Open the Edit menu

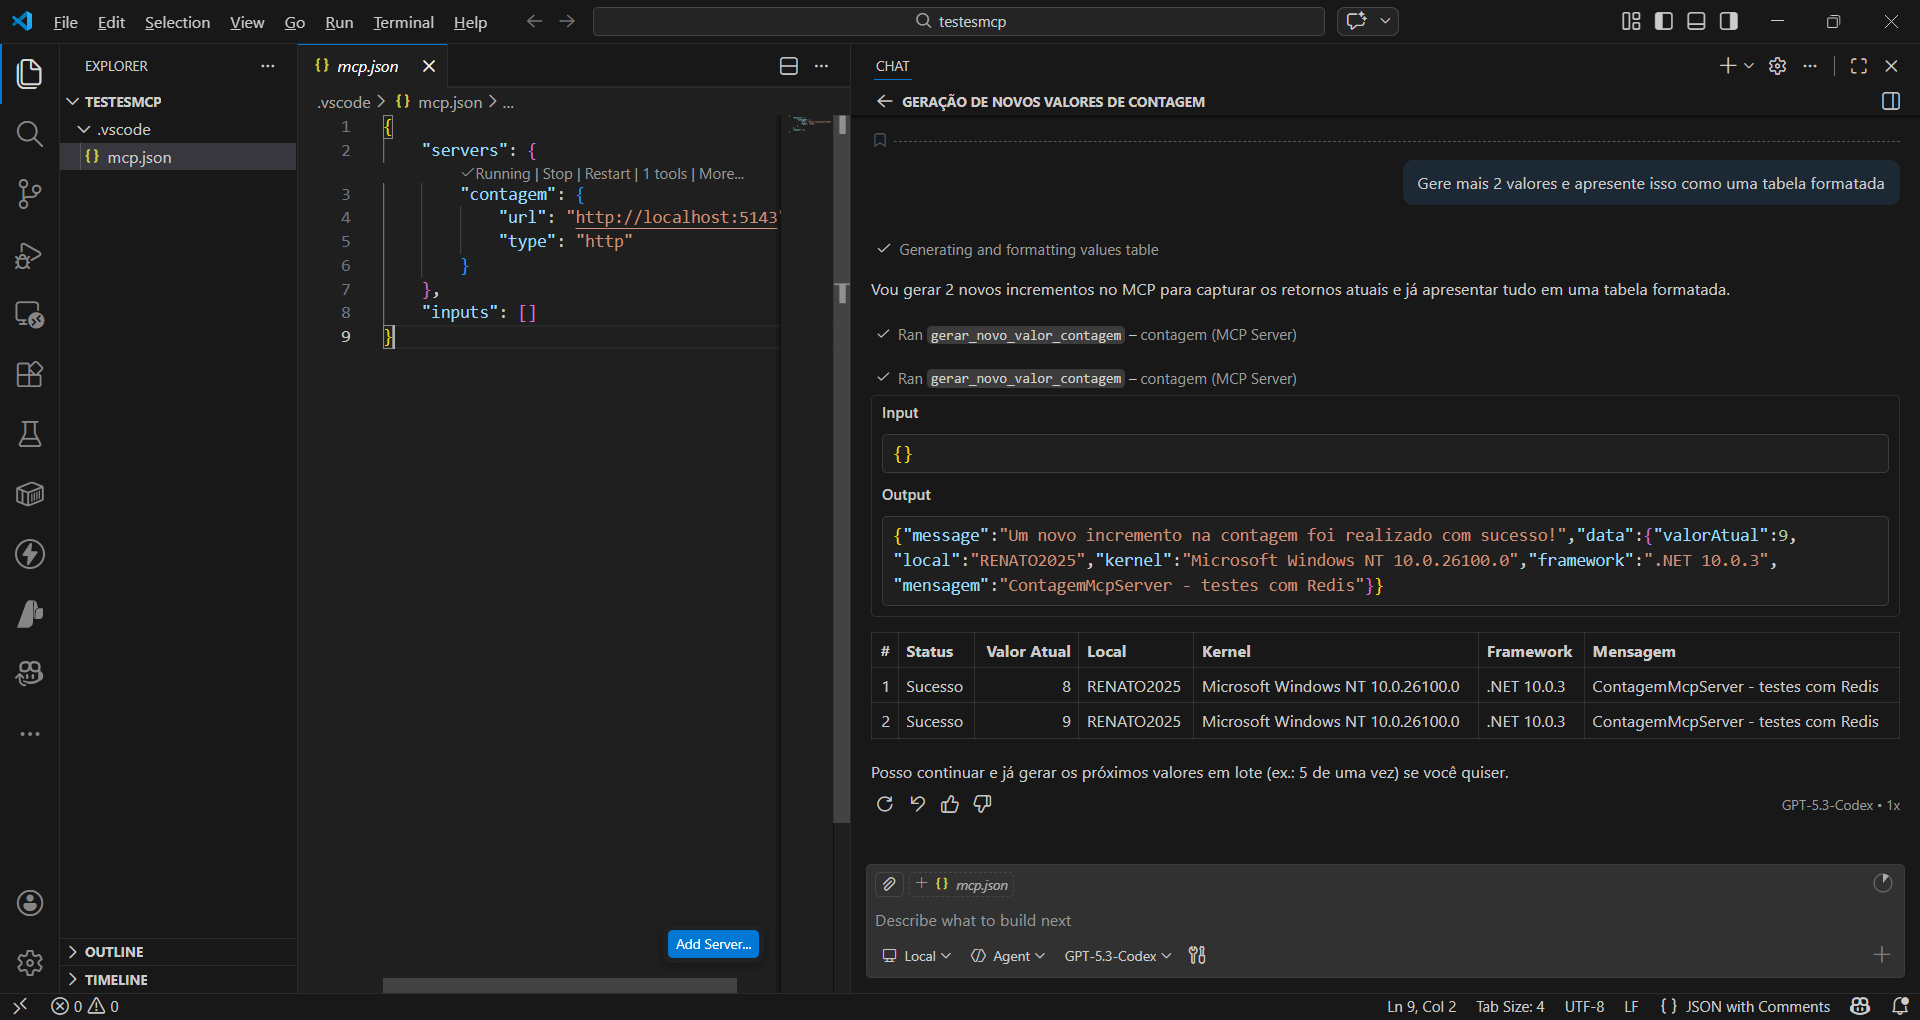[111, 22]
